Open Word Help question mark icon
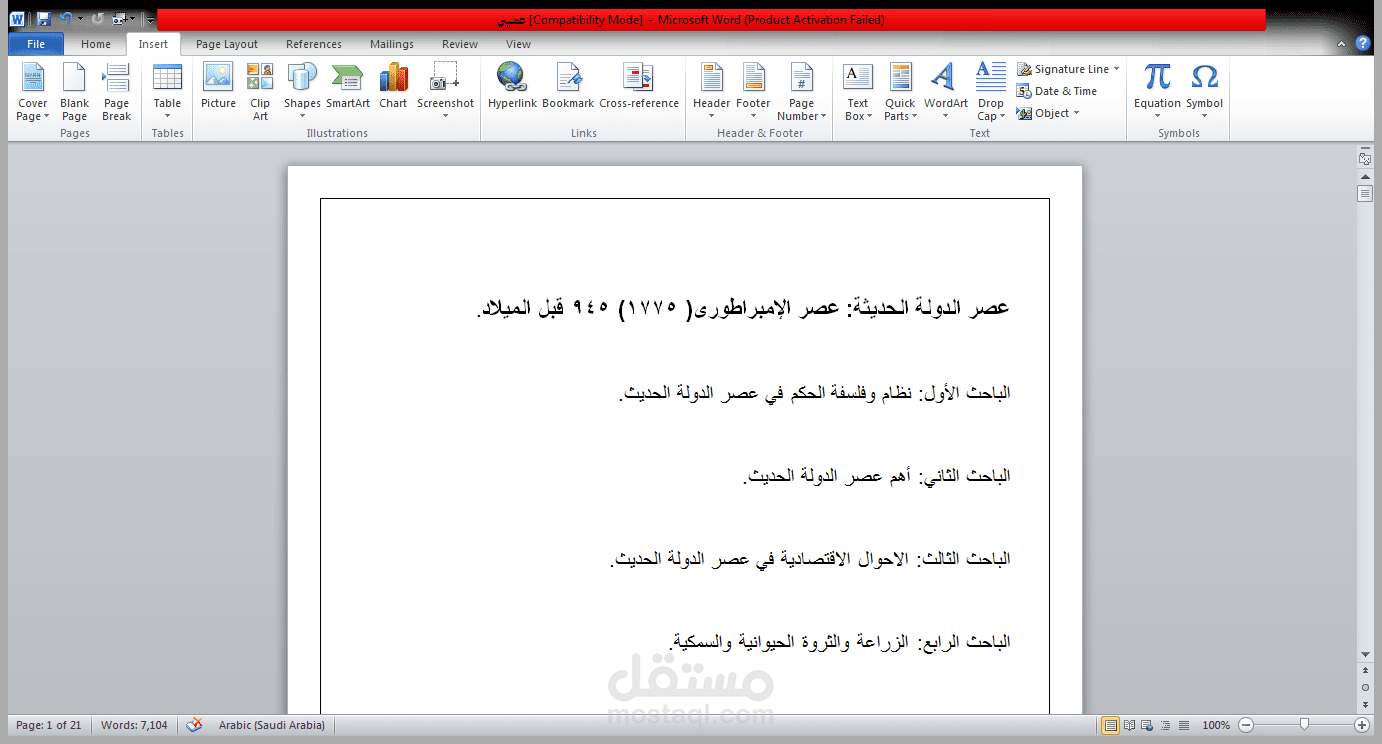This screenshot has height=744, width=1382. click(1362, 44)
